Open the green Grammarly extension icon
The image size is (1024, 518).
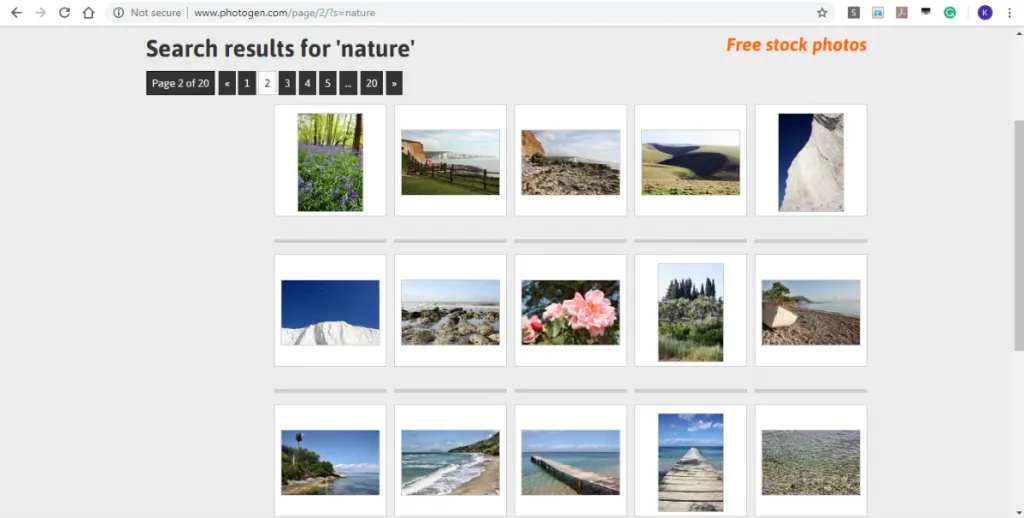(x=950, y=12)
